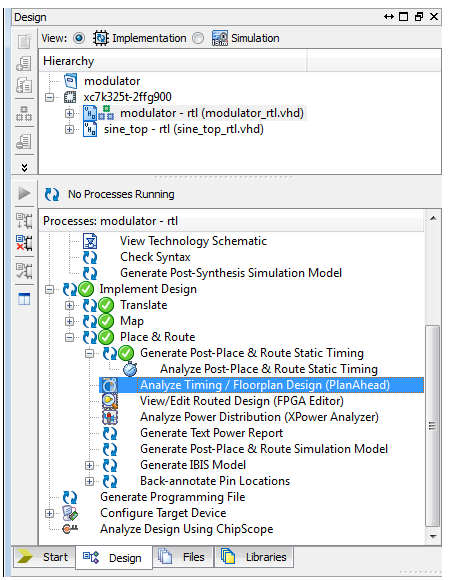Screen dimensions: 452x580
Task: Collapse Generate Post-Place & Route Static Timing node
Action: pos(89,353)
